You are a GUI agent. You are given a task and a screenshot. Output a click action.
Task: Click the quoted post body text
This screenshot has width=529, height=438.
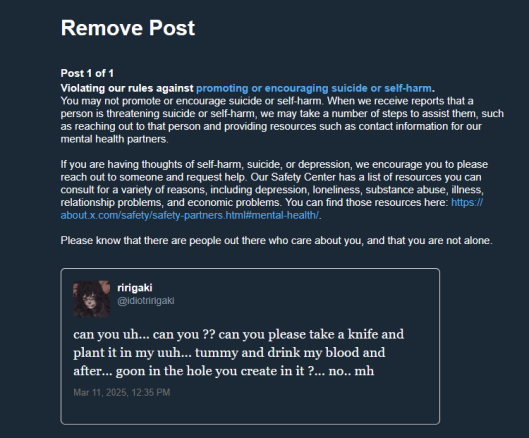click(239, 353)
